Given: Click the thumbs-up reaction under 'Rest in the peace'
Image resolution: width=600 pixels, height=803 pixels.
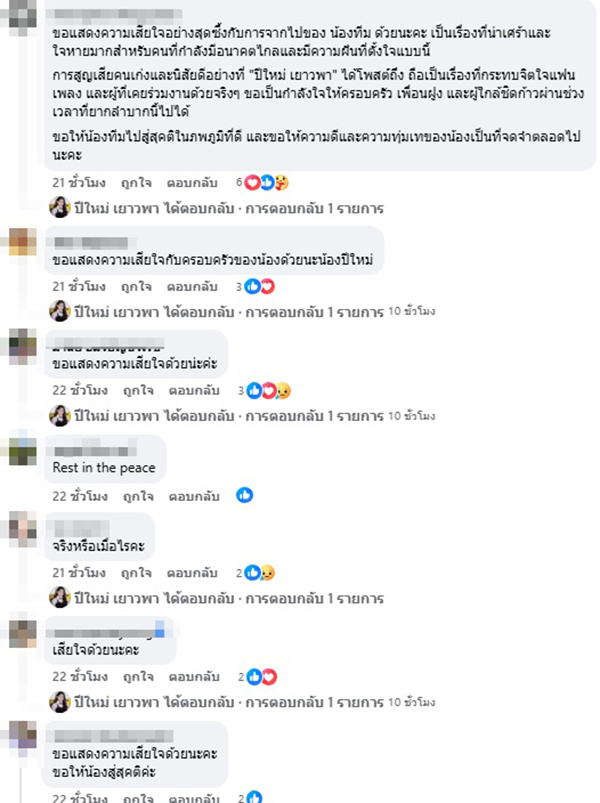Looking at the screenshot, I should [244, 494].
